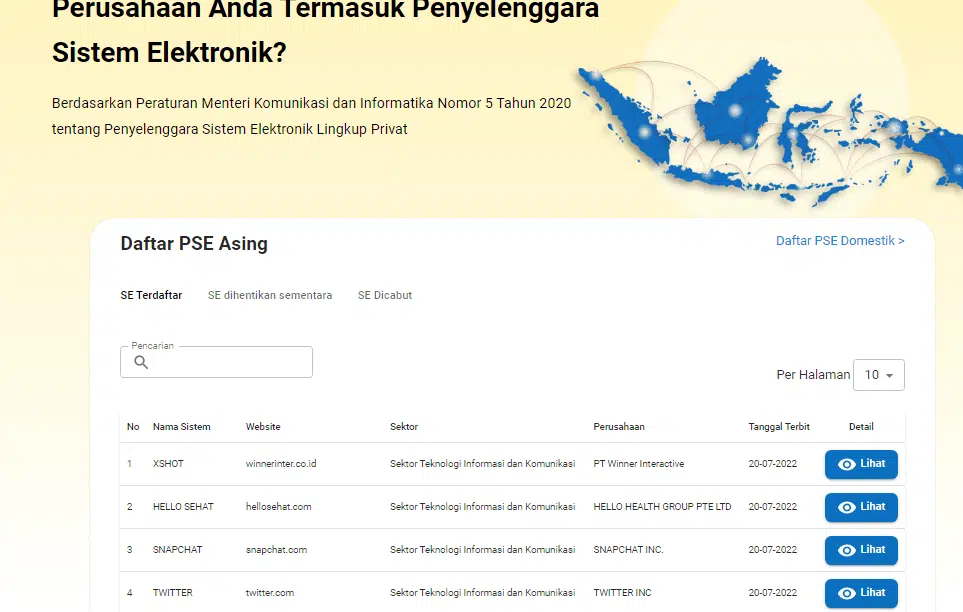This screenshot has width=963, height=612.
Task: Click winnerinter.co.id website cell
Action: (x=281, y=464)
